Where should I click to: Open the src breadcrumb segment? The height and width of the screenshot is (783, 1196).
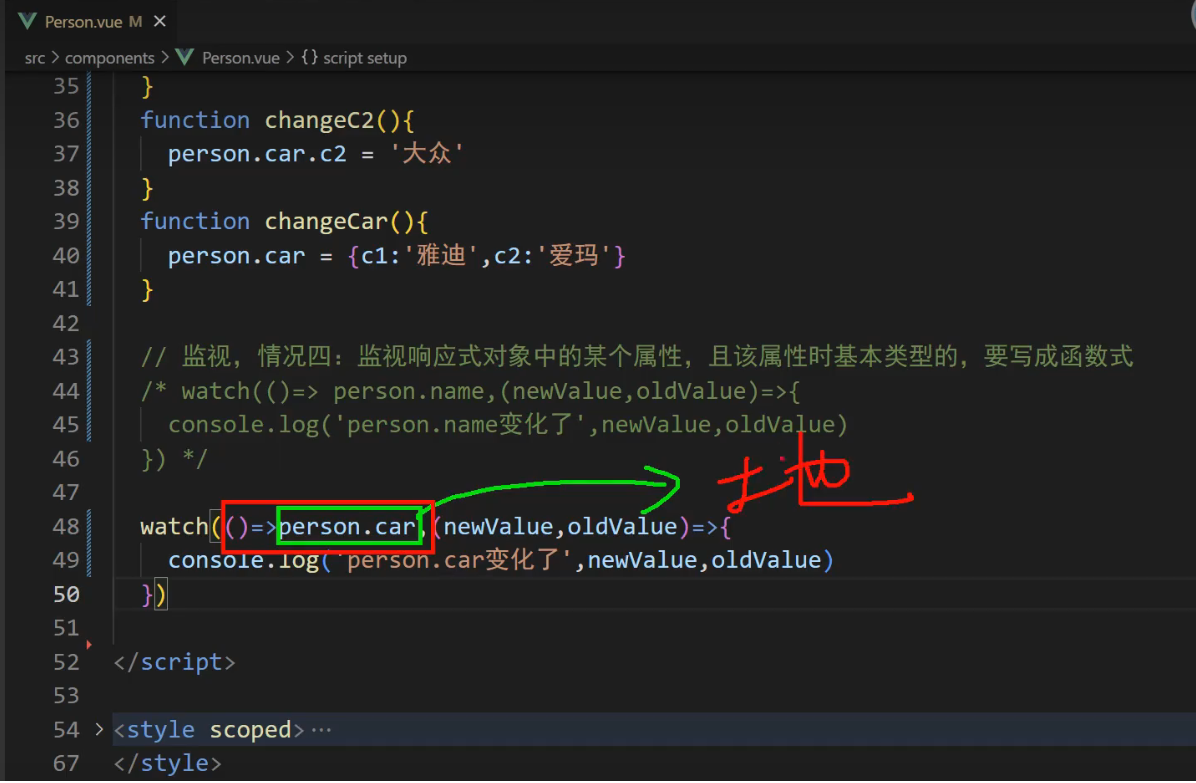[x=34, y=58]
